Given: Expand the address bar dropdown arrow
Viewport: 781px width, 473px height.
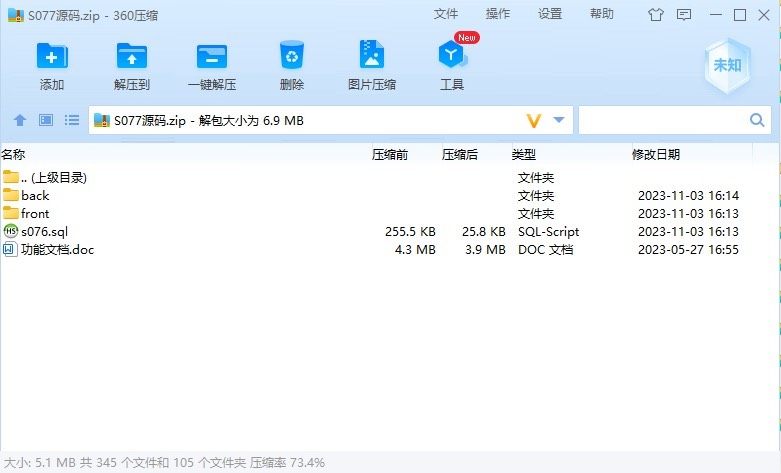Looking at the screenshot, I should click(559, 120).
